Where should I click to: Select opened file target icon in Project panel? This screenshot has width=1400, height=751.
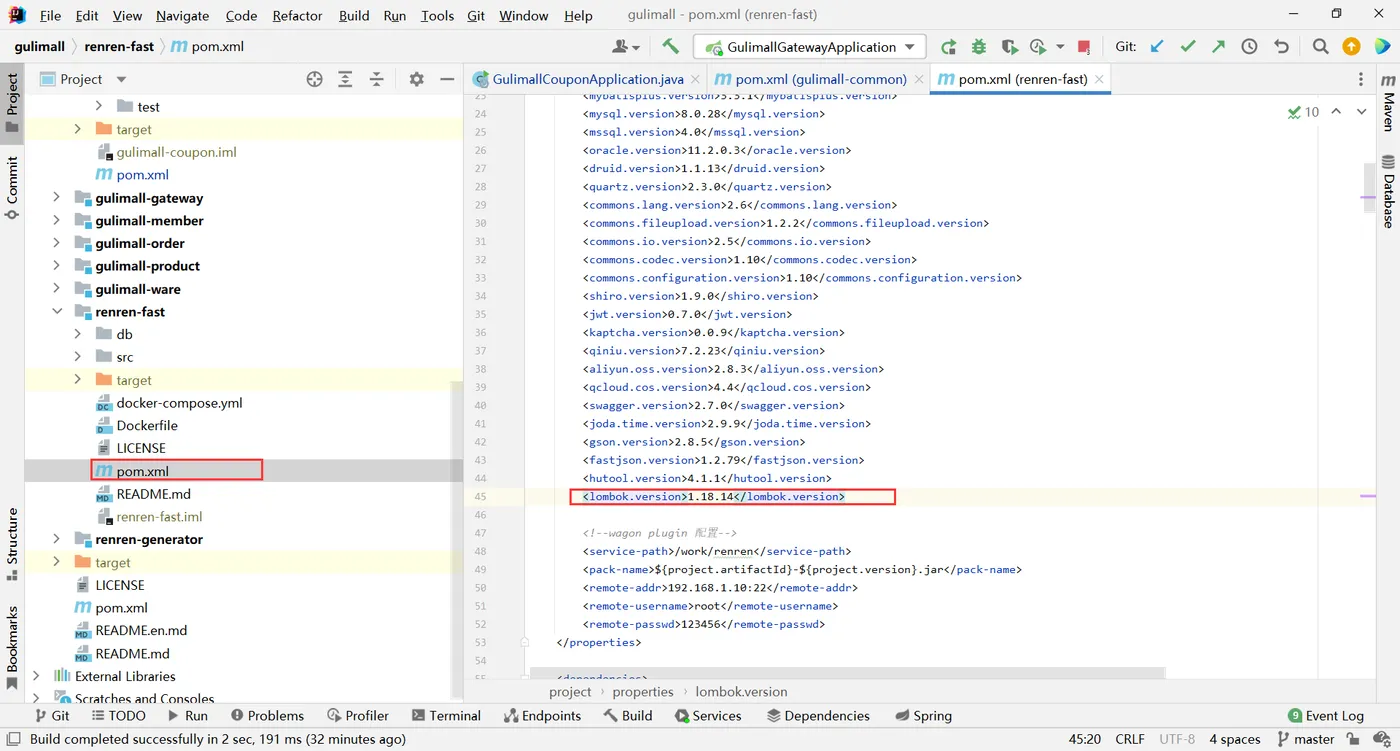click(x=314, y=79)
